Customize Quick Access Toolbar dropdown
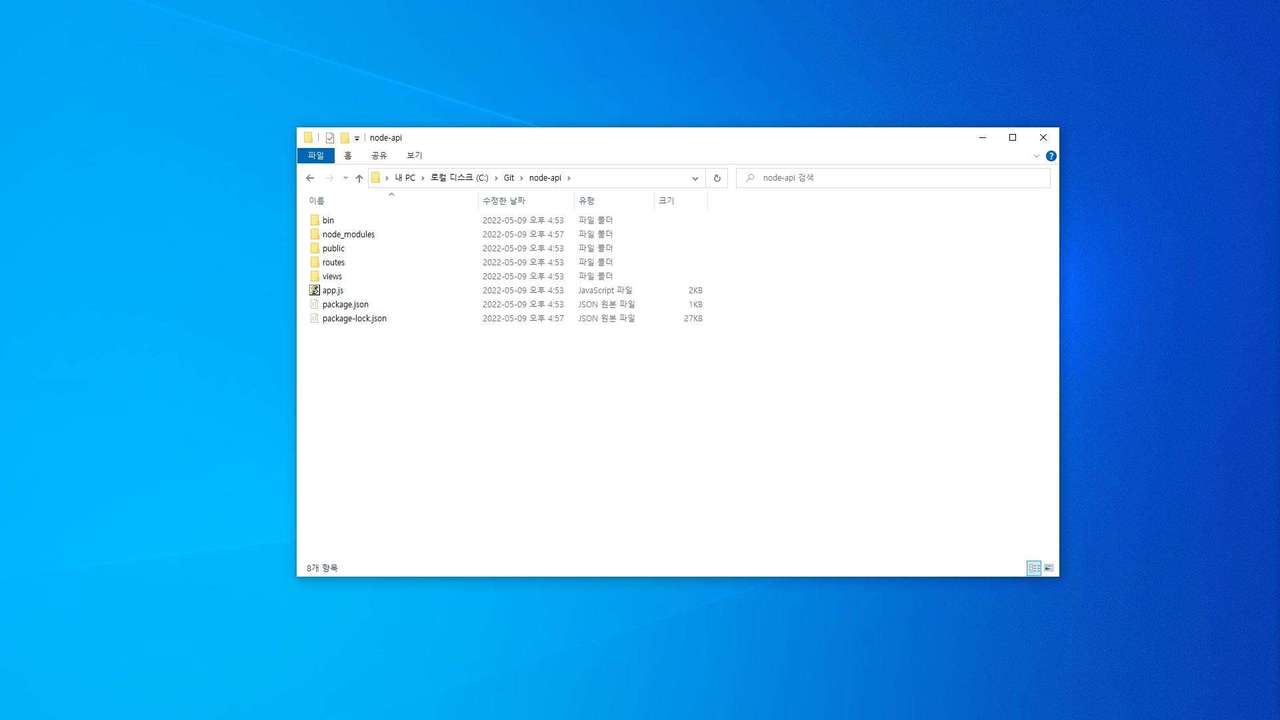This screenshot has height=720, width=1280. click(x=357, y=138)
